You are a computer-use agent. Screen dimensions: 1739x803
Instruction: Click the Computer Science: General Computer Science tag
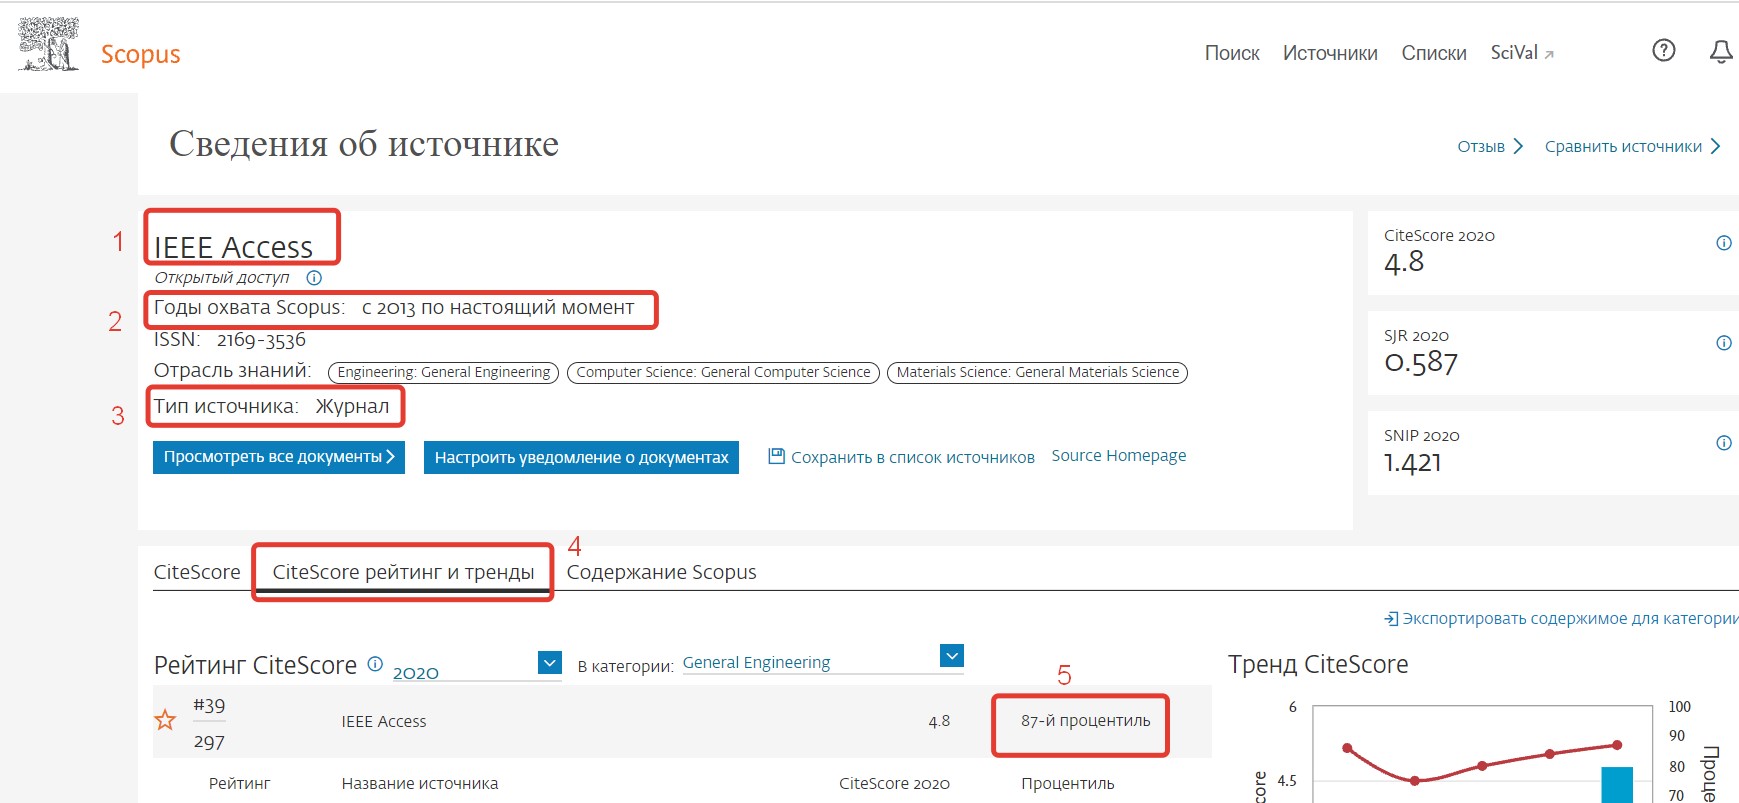[723, 372]
